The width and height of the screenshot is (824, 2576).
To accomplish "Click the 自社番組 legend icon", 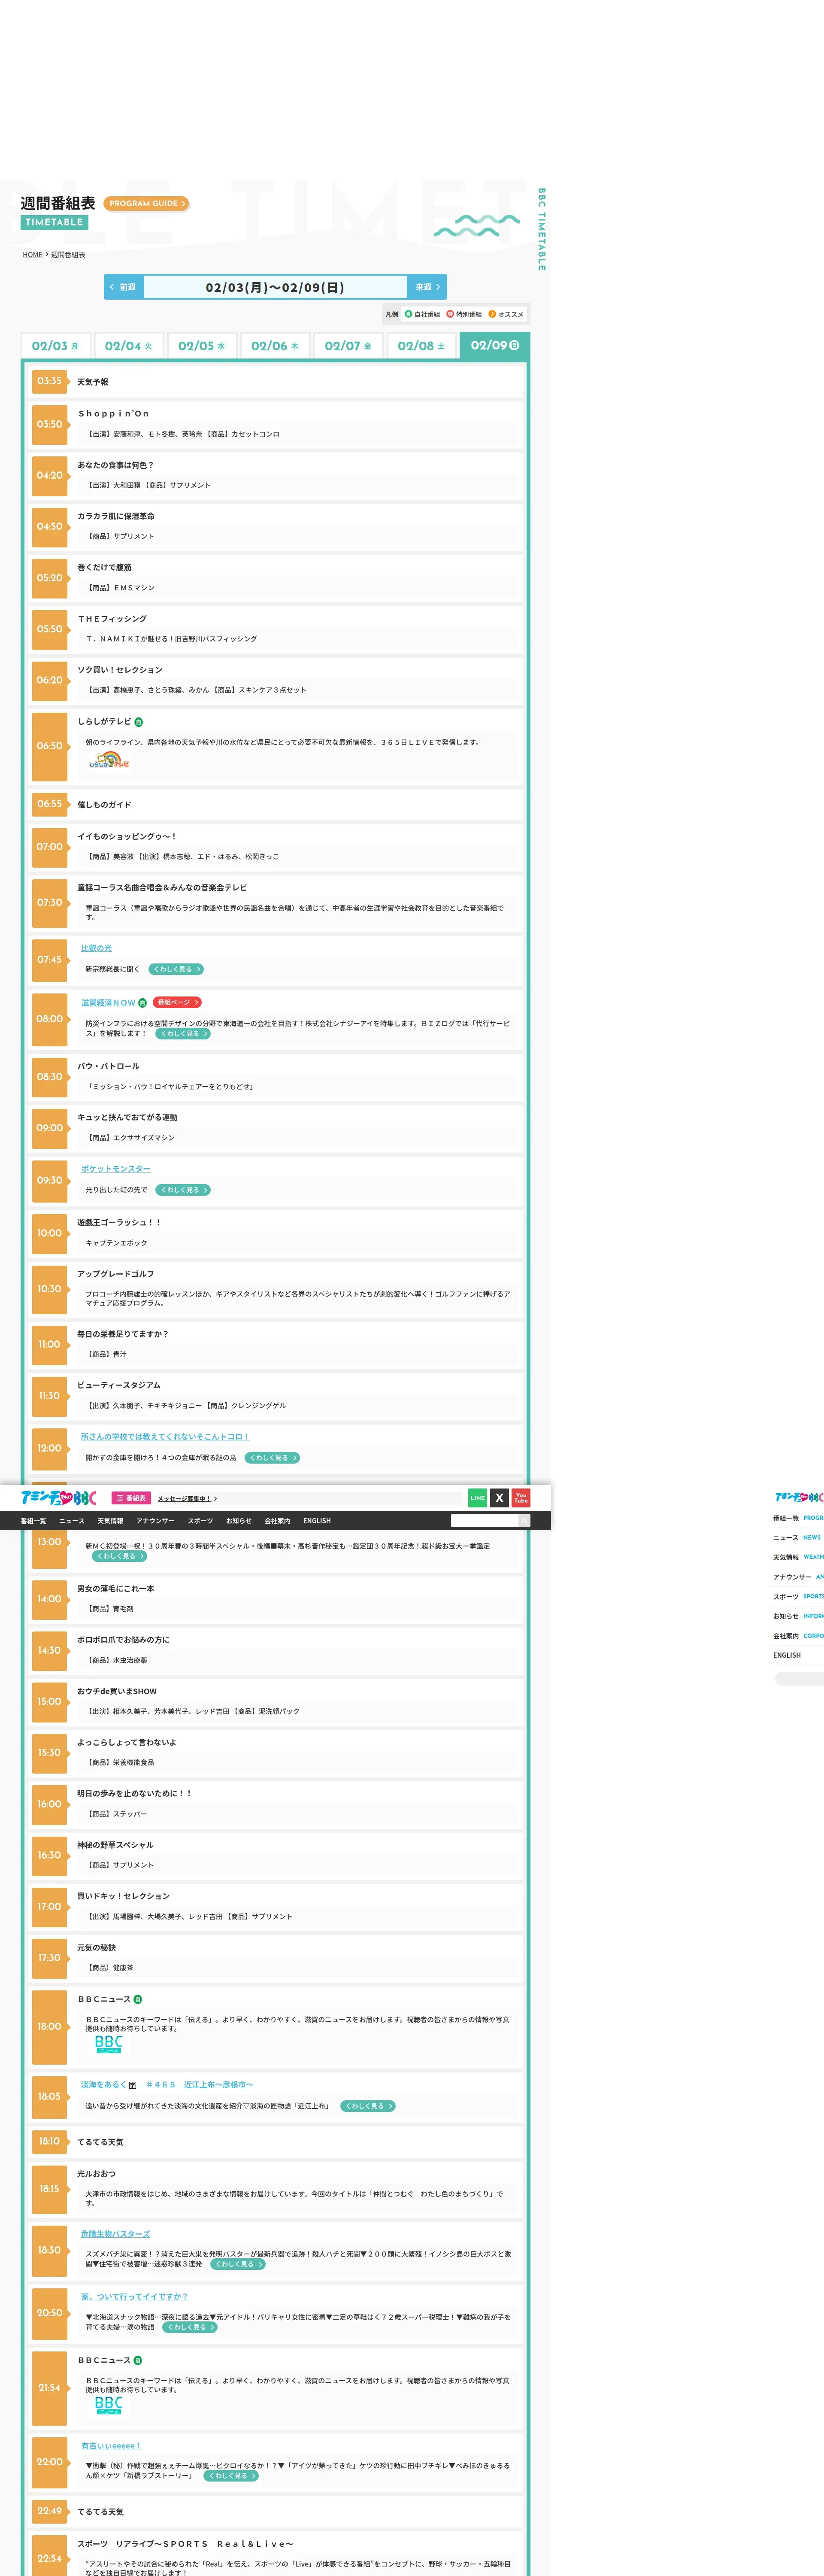I will coord(408,314).
